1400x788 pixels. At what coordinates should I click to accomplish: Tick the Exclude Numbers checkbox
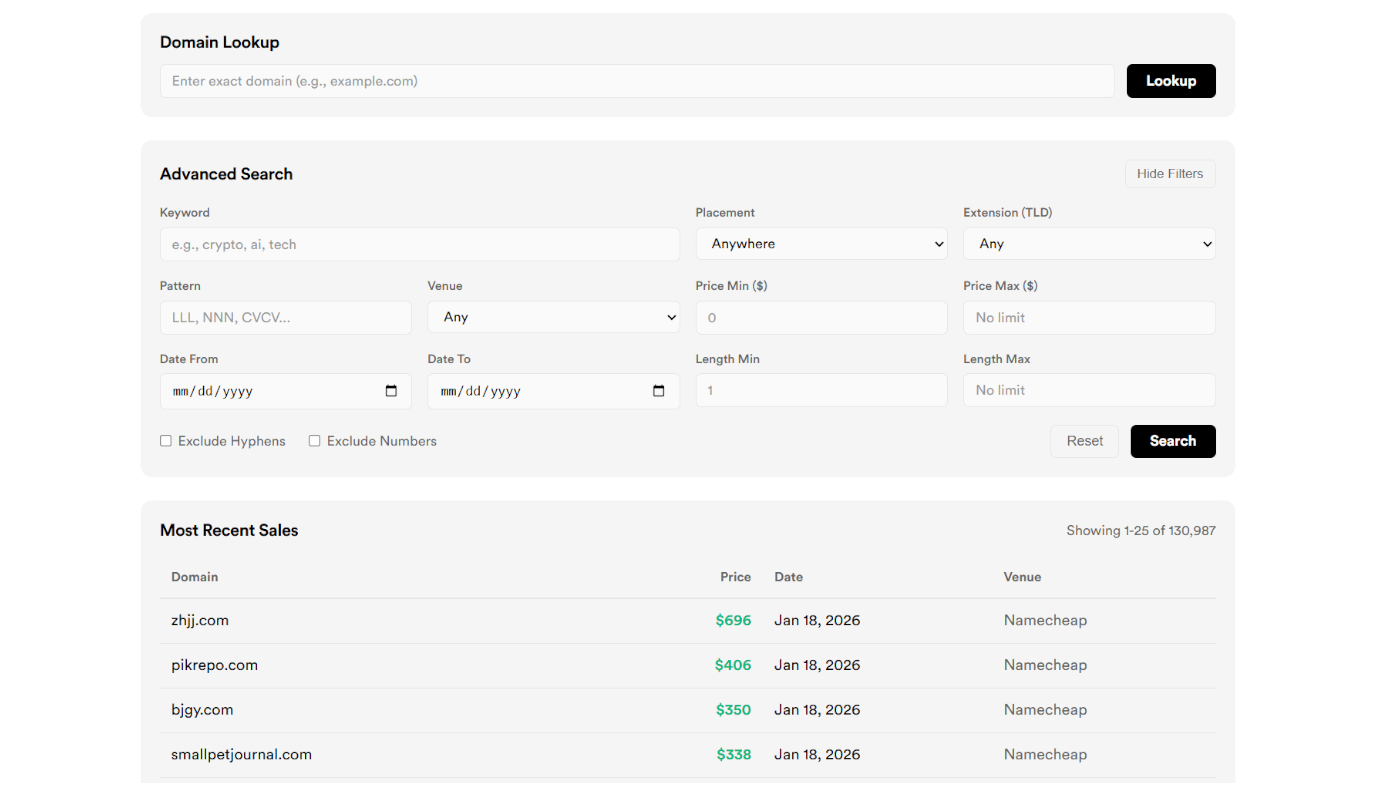[314, 441]
